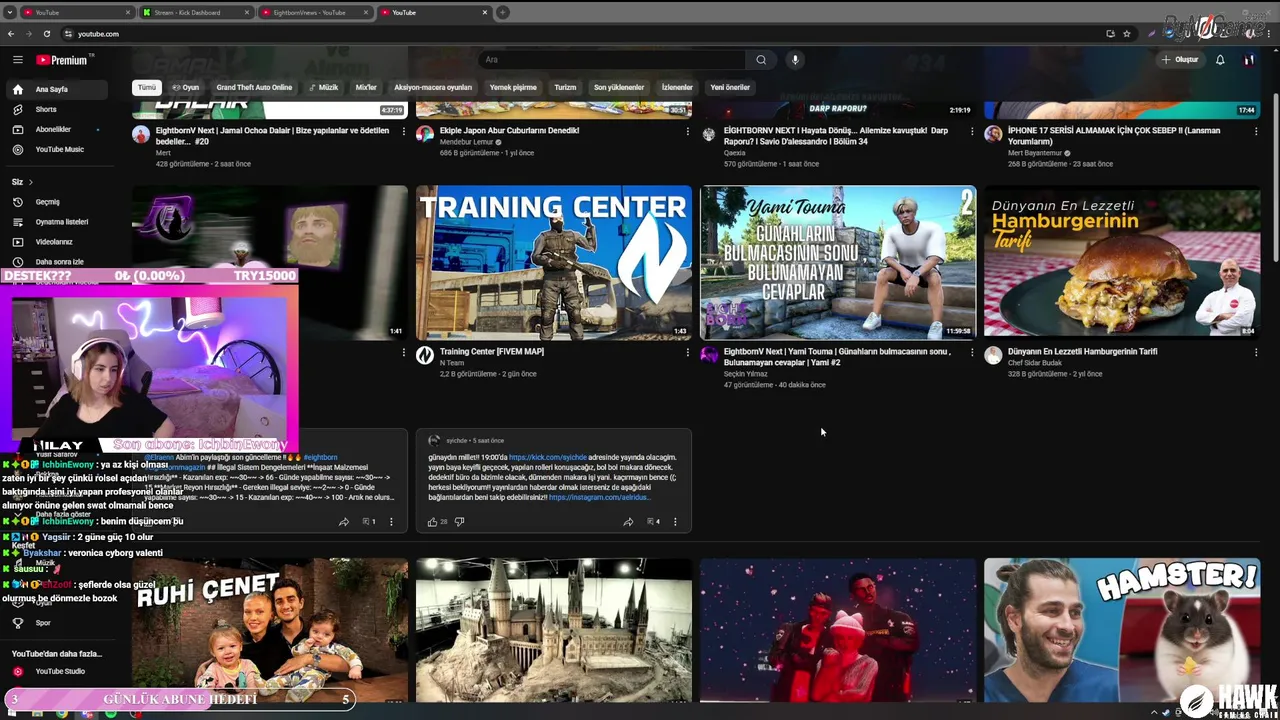Select the Oyun filter chip
This screenshot has height=720, width=1280.
186,87
